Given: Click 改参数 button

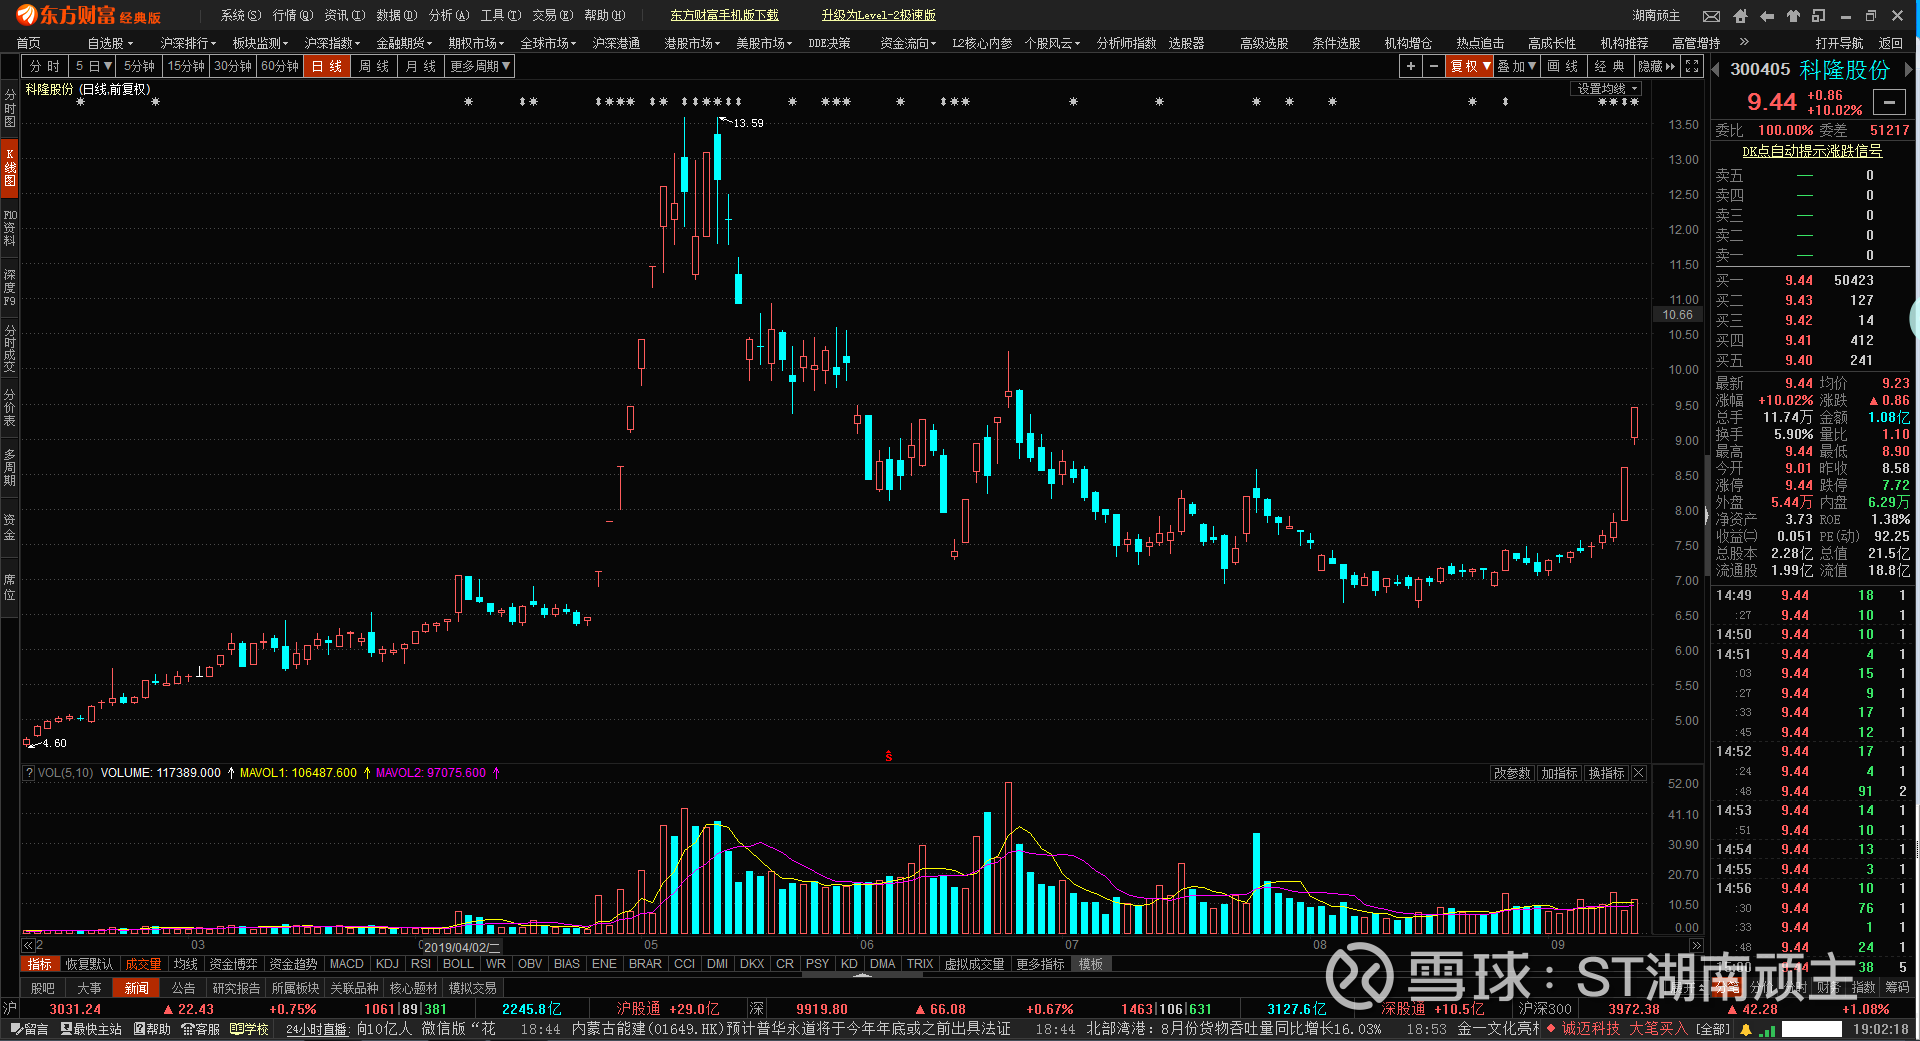Looking at the screenshot, I should [x=1512, y=773].
